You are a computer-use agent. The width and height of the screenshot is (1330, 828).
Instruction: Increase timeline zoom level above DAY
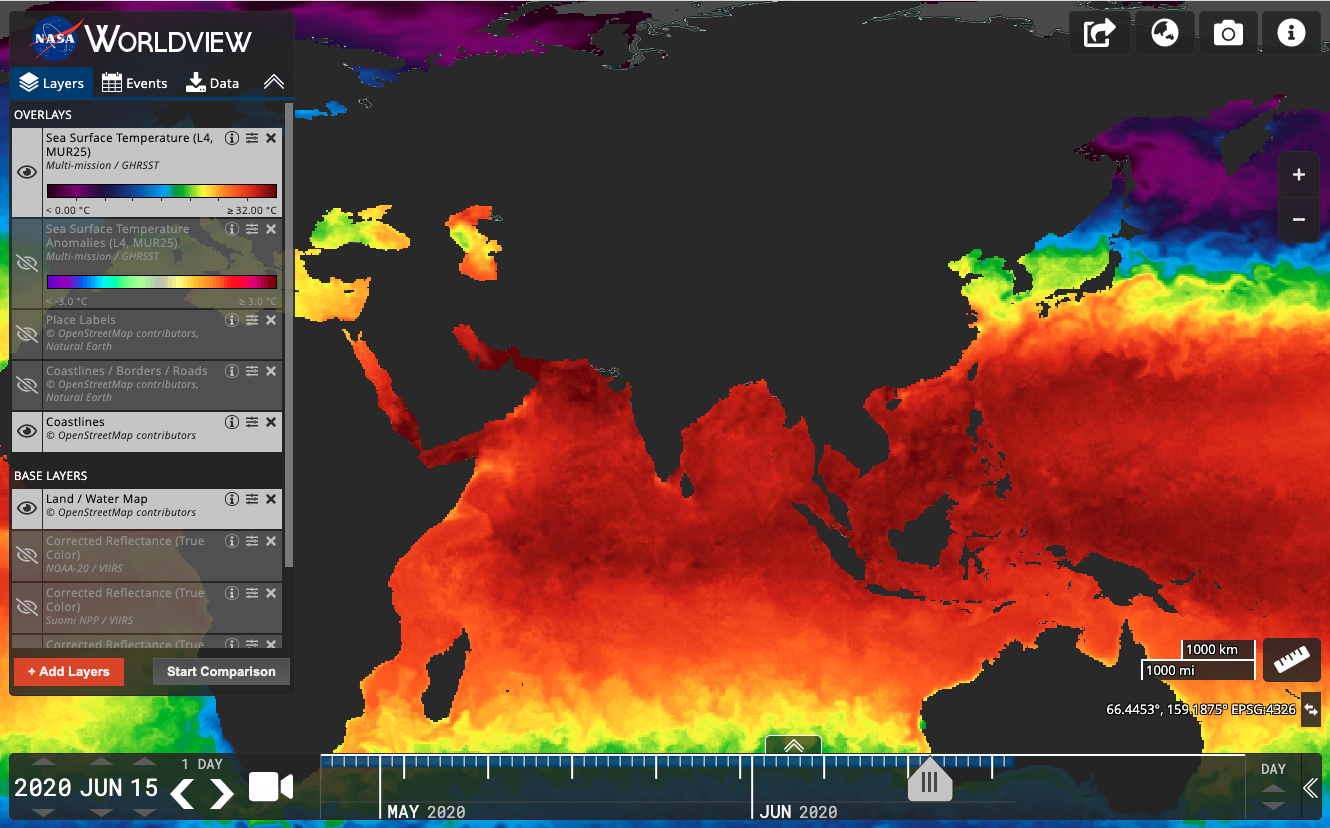pyautogui.click(x=1273, y=789)
